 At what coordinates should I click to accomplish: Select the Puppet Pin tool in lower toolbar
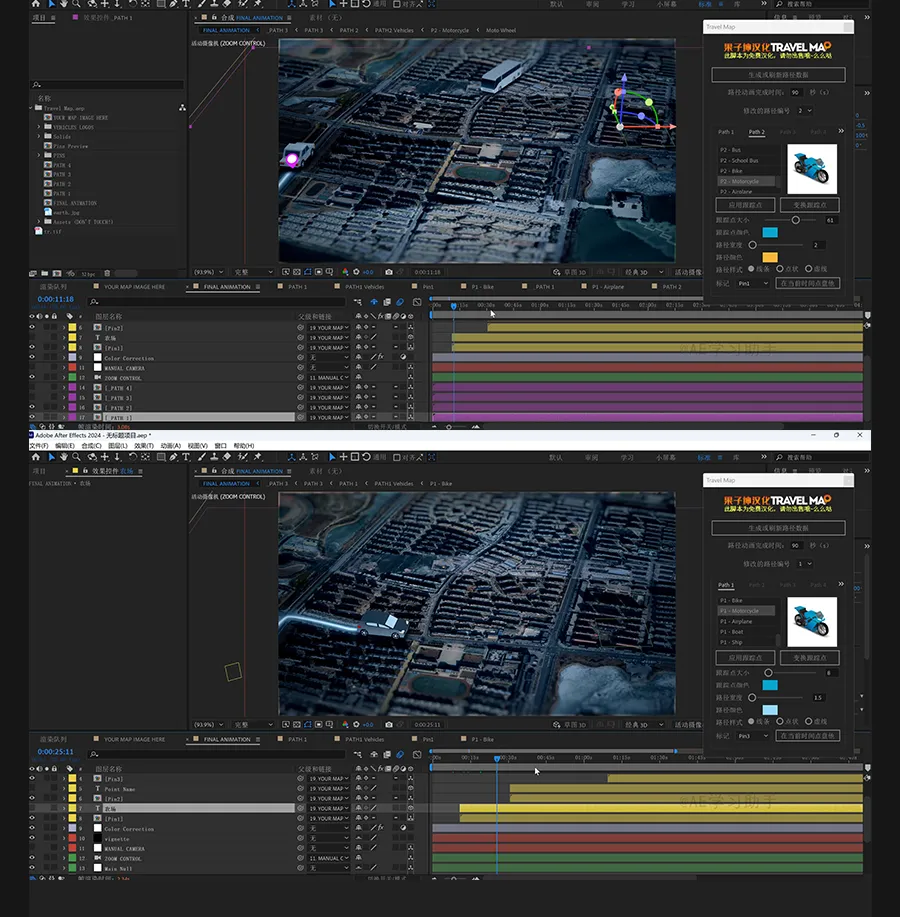258,457
